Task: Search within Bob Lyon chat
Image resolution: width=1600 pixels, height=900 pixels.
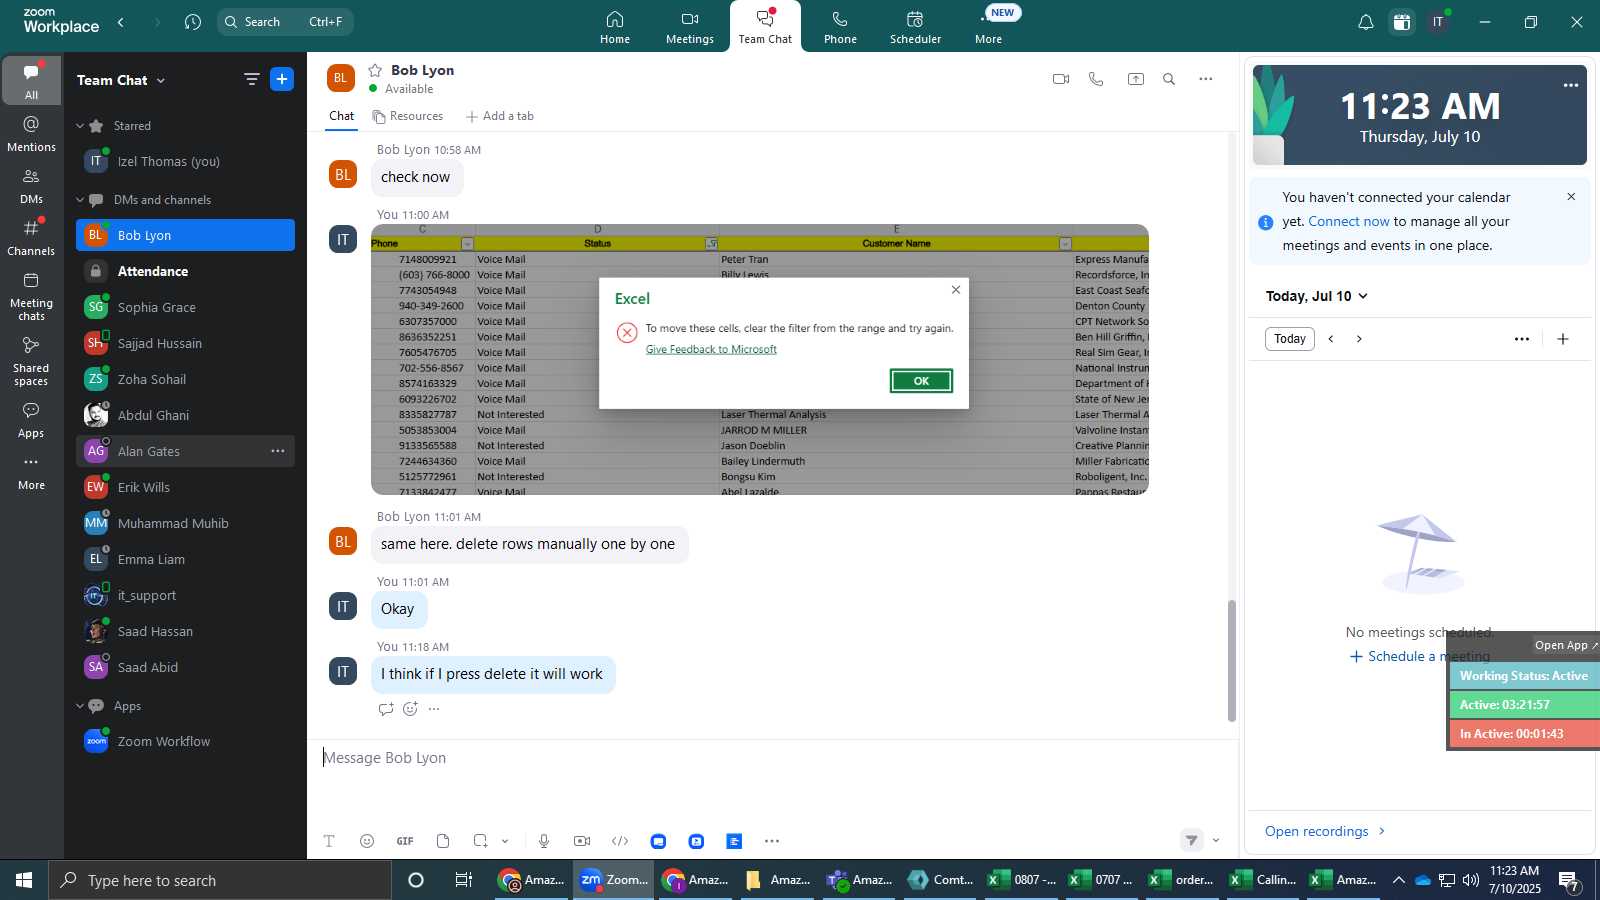Action: pos(1169,79)
